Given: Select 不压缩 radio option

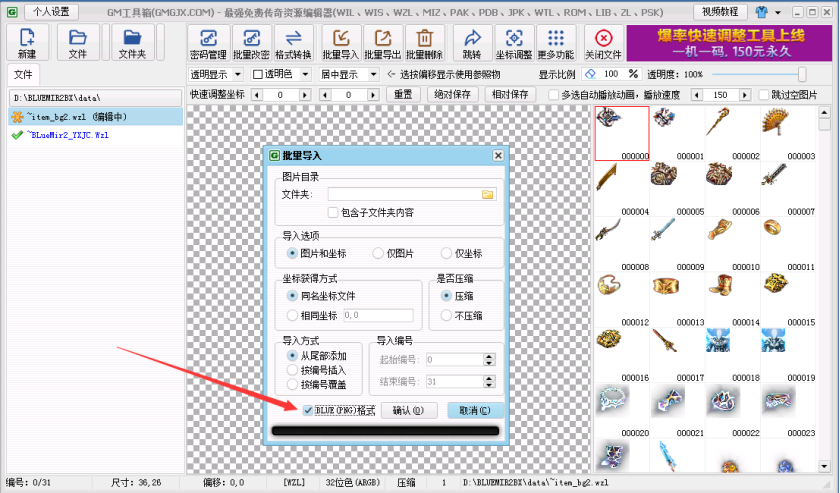Looking at the screenshot, I should 446,315.
